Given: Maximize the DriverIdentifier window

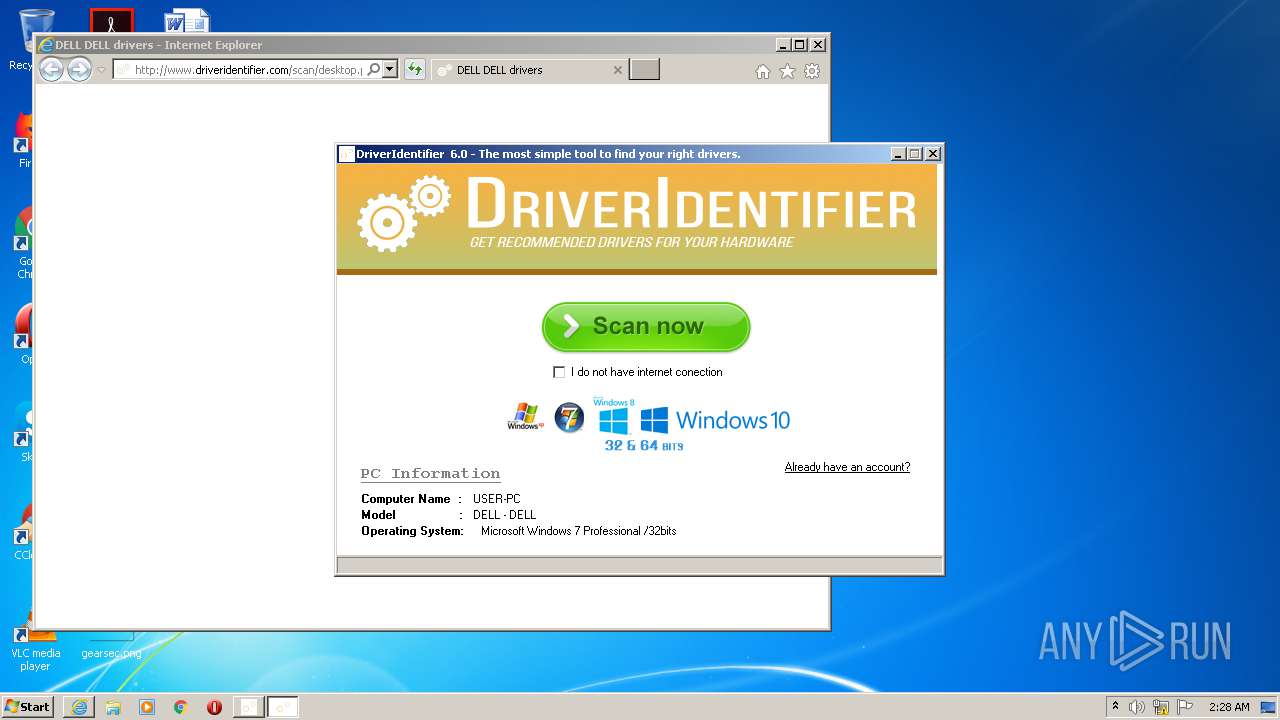Looking at the screenshot, I should coord(915,154).
